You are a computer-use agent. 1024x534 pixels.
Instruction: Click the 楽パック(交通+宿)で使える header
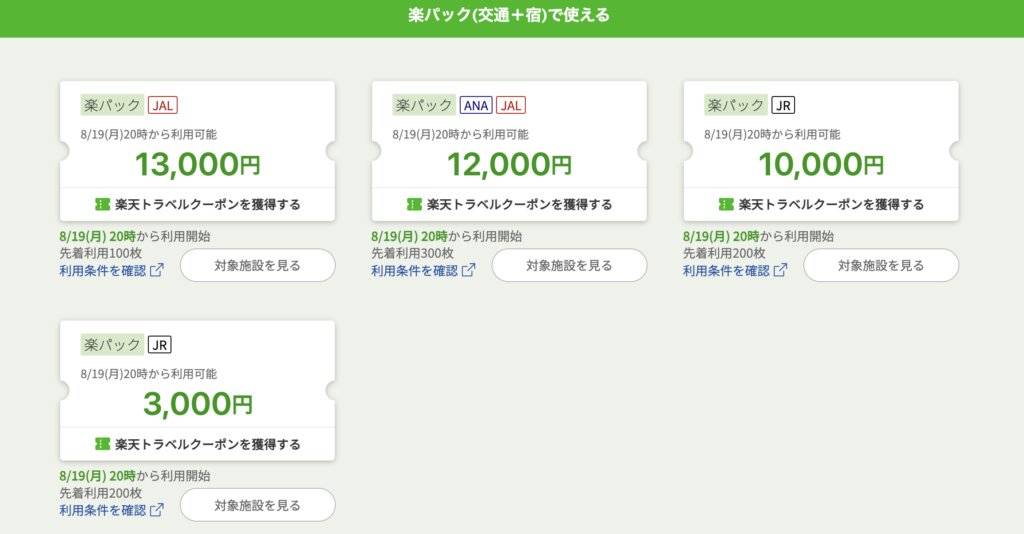509,15
